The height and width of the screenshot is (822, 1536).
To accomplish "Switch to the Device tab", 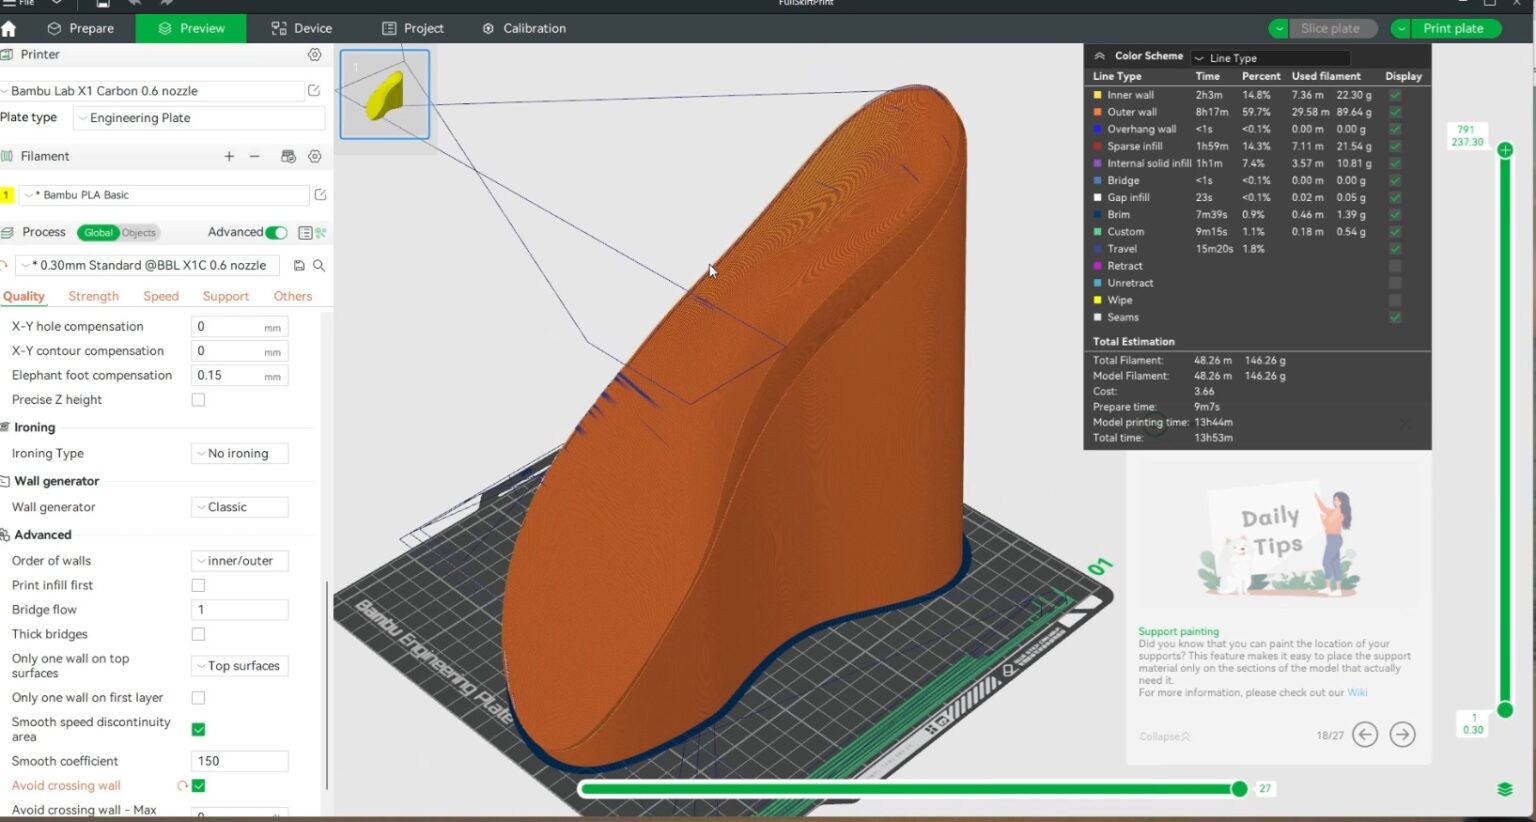I will tap(302, 29).
